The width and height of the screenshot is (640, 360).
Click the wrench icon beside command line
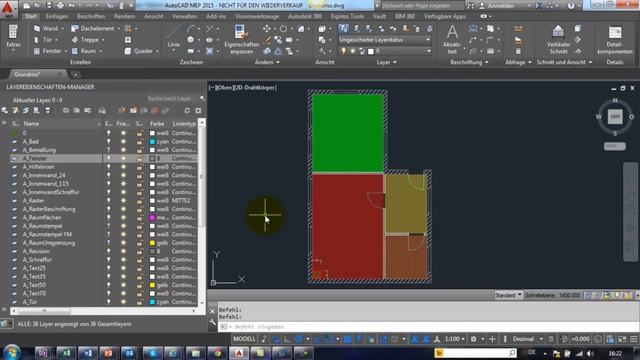click(x=212, y=322)
